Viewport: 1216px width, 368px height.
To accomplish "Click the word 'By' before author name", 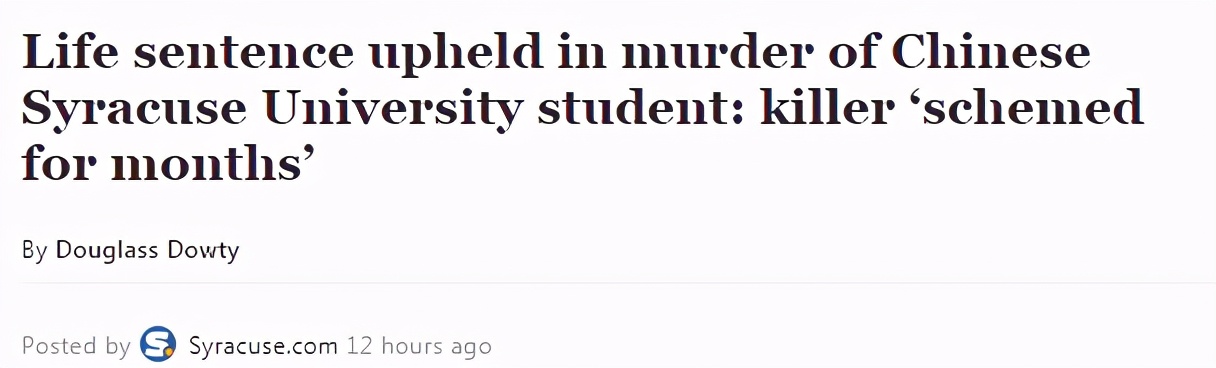I will click(x=34, y=251).
